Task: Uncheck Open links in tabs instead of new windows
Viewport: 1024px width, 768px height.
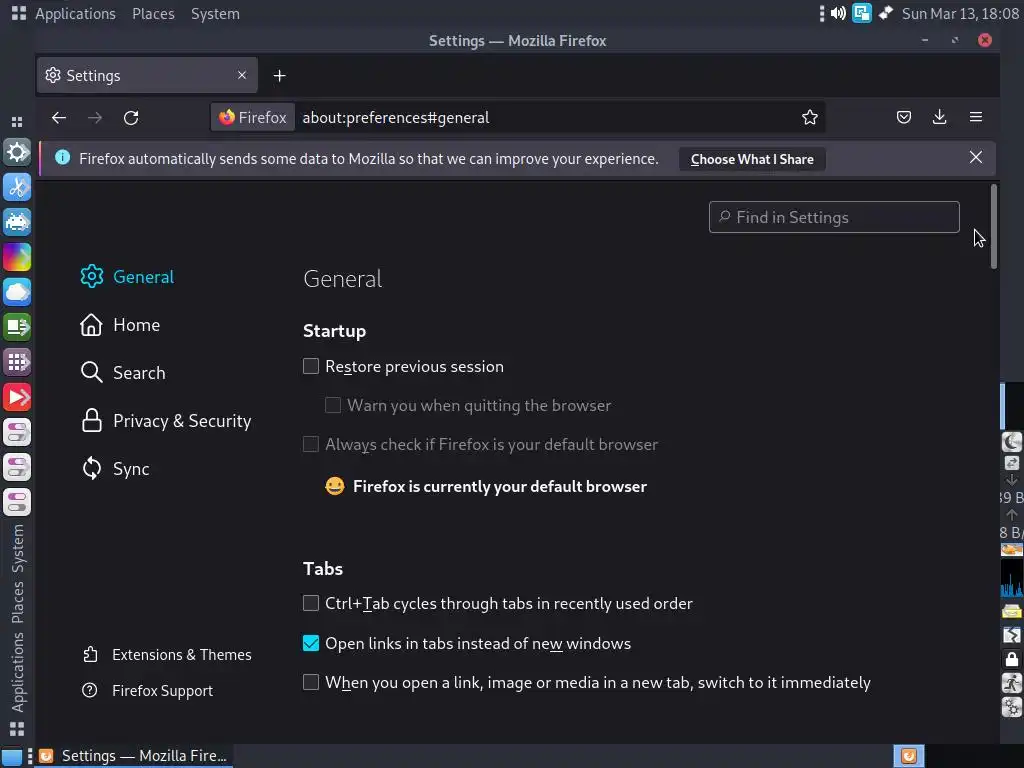Action: click(x=311, y=643)
